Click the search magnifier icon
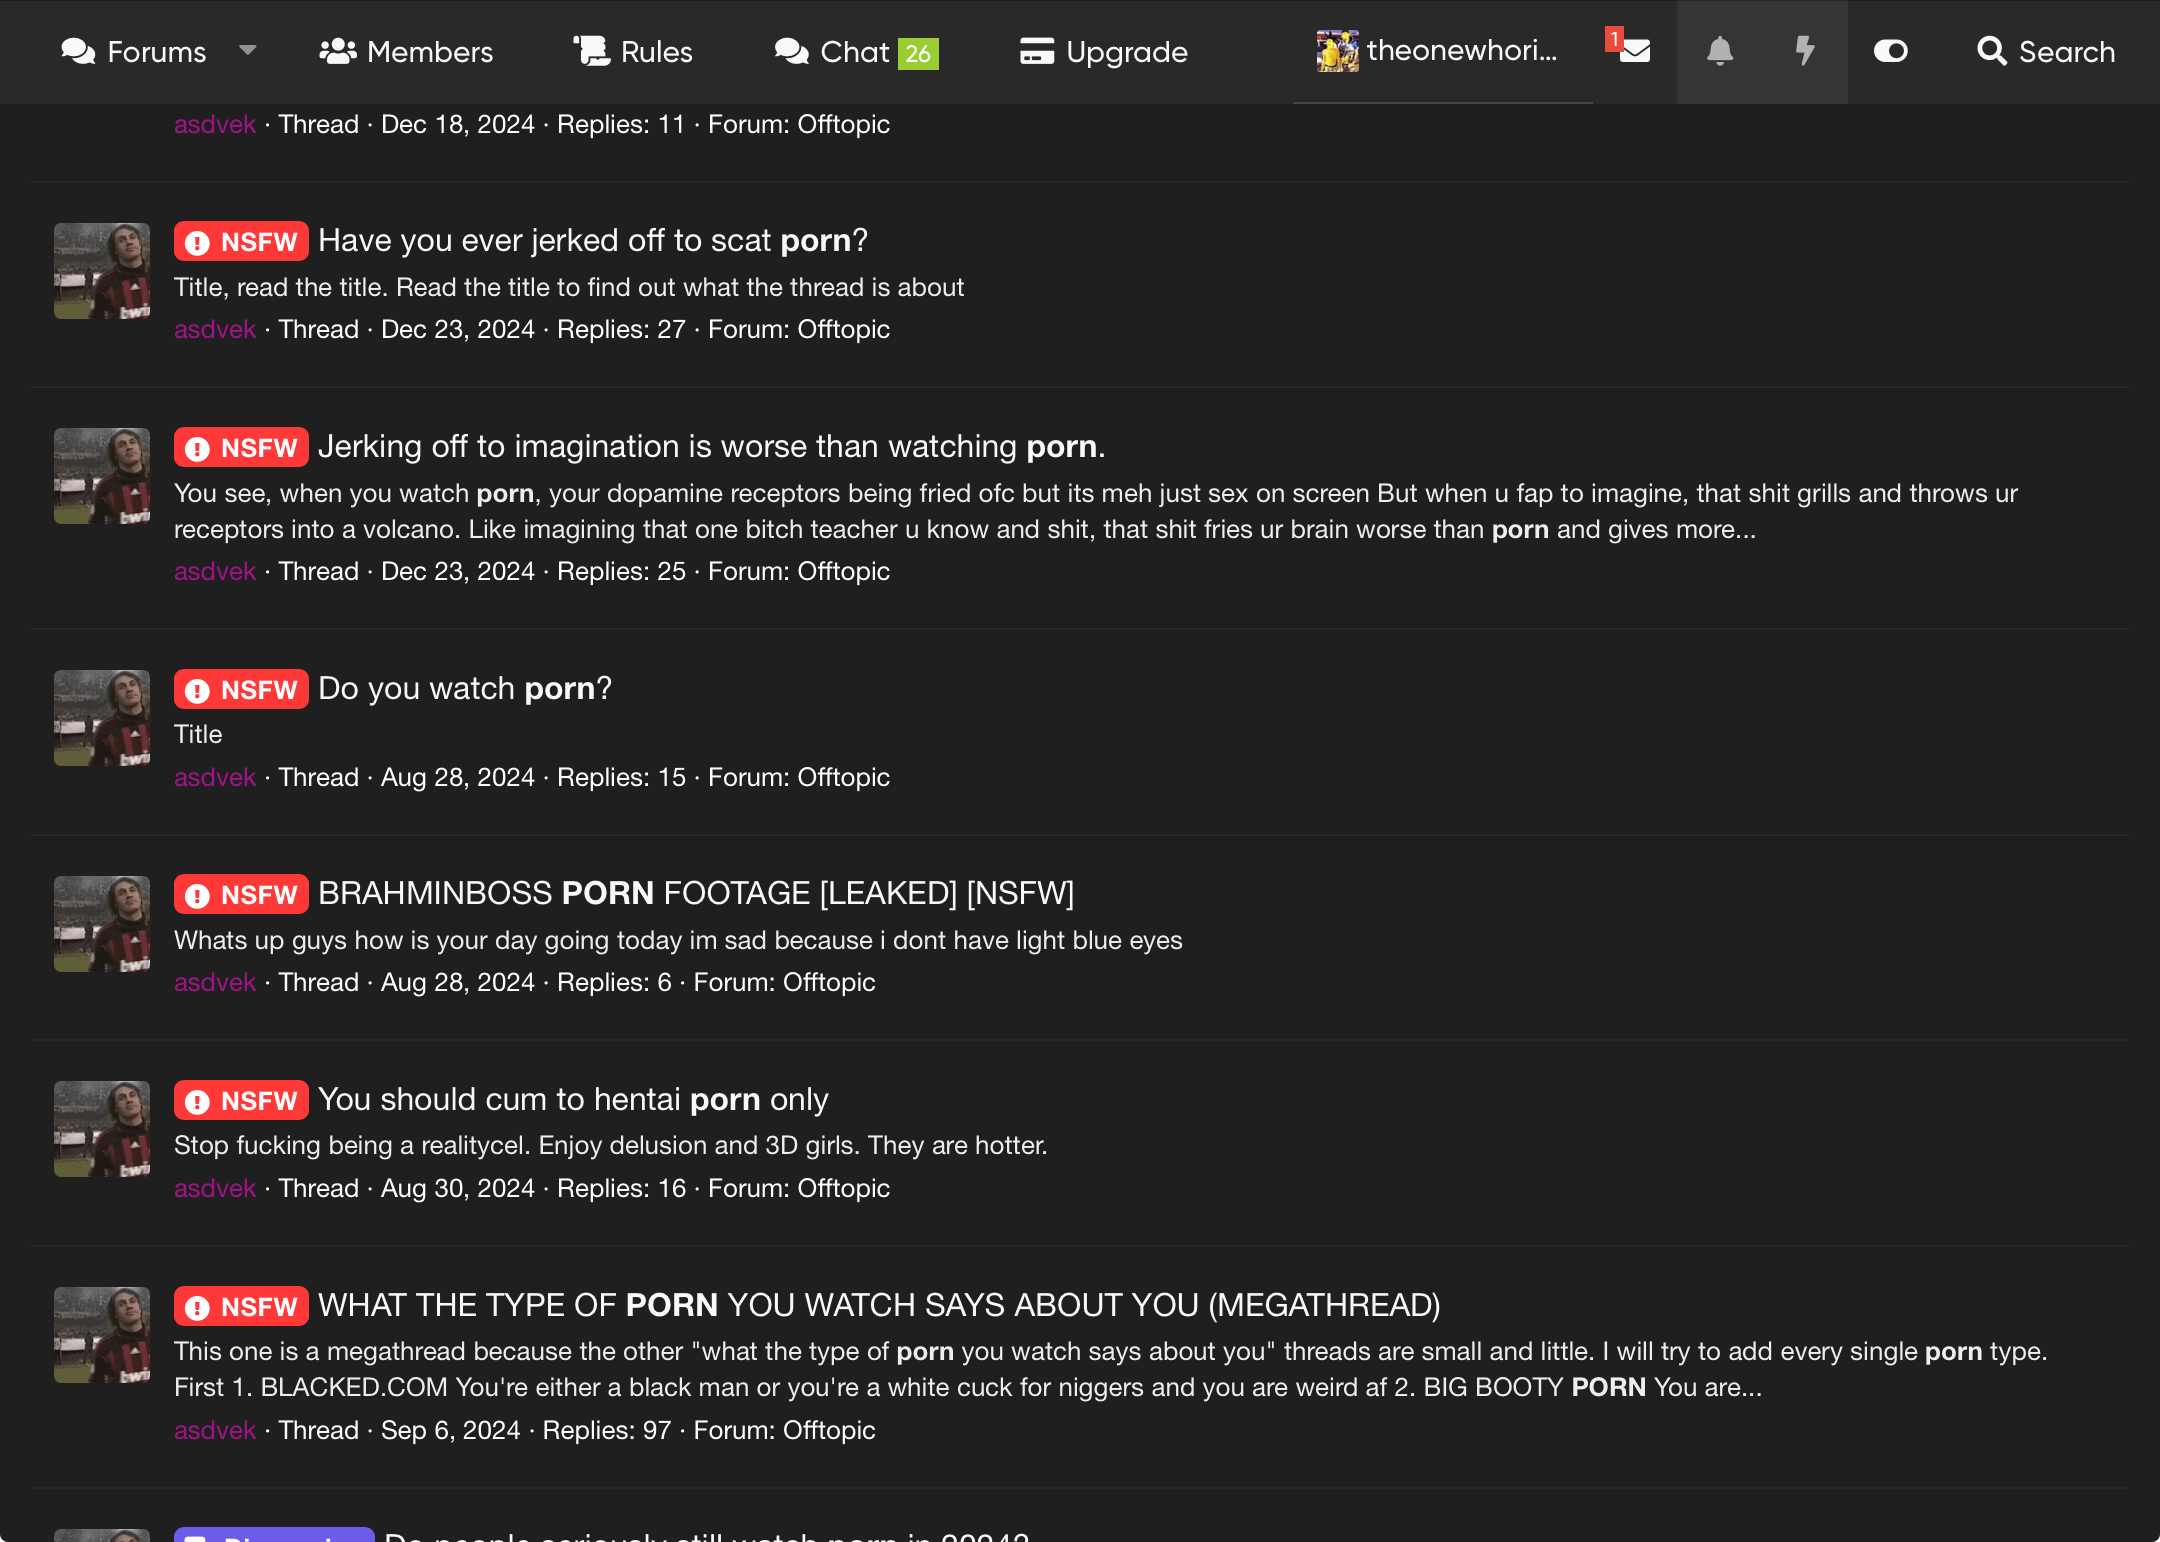2160x1542 pixels. [x=1991, y=51]
